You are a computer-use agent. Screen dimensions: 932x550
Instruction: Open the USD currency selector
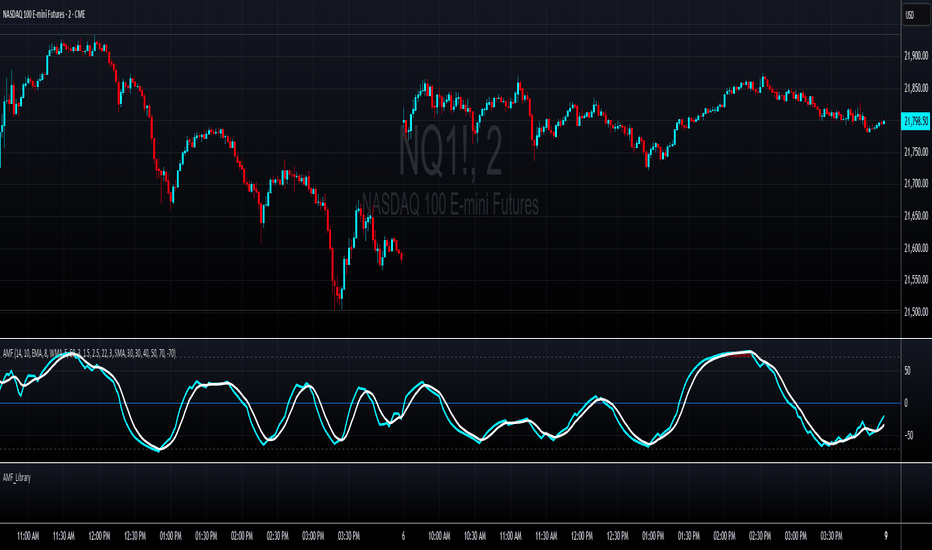(916, 15)
